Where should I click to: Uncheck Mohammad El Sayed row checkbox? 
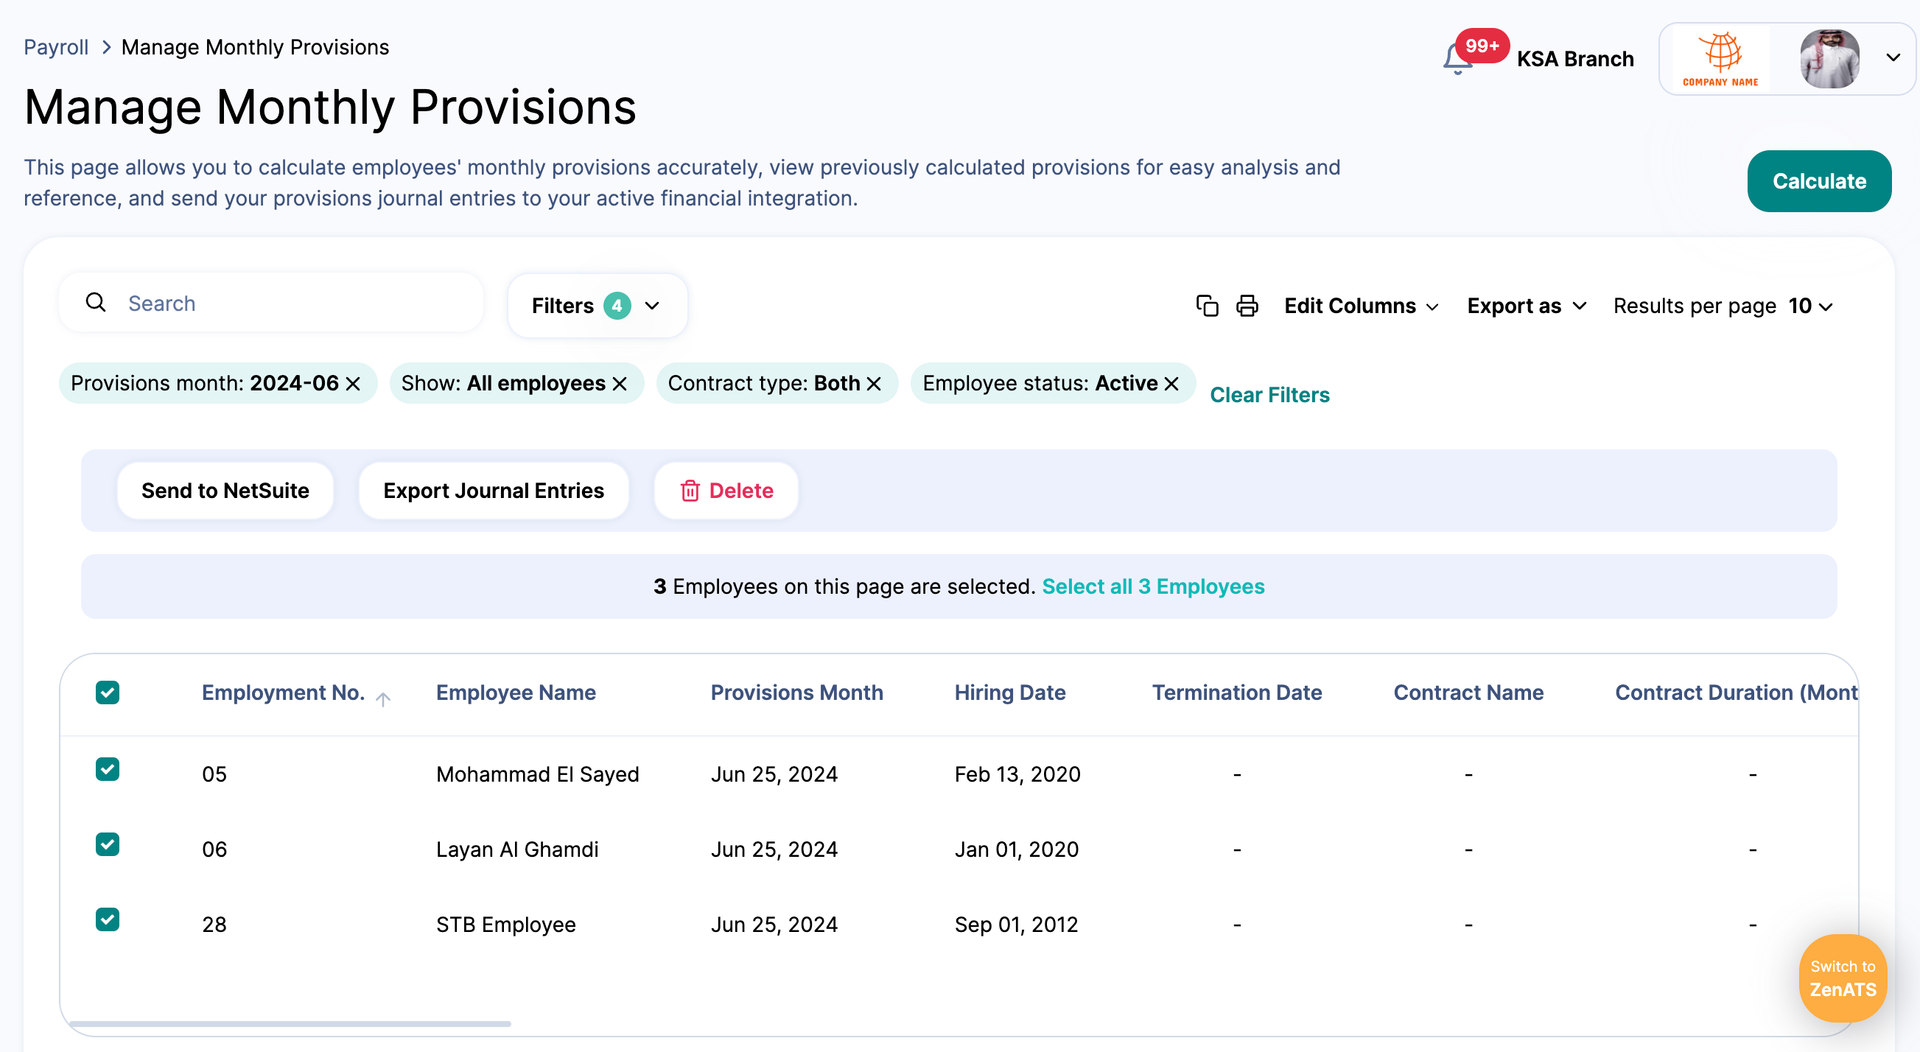tap(108, 769)
